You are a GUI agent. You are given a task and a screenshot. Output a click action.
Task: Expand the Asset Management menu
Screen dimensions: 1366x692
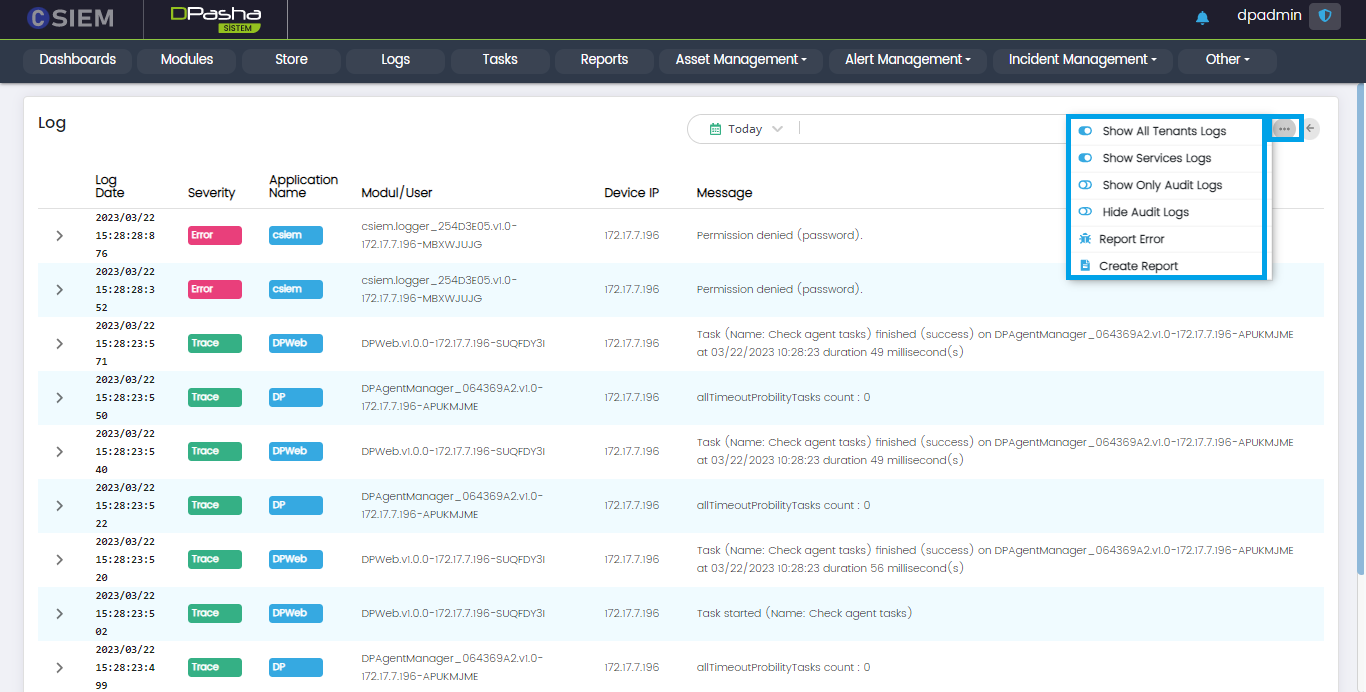741,60
